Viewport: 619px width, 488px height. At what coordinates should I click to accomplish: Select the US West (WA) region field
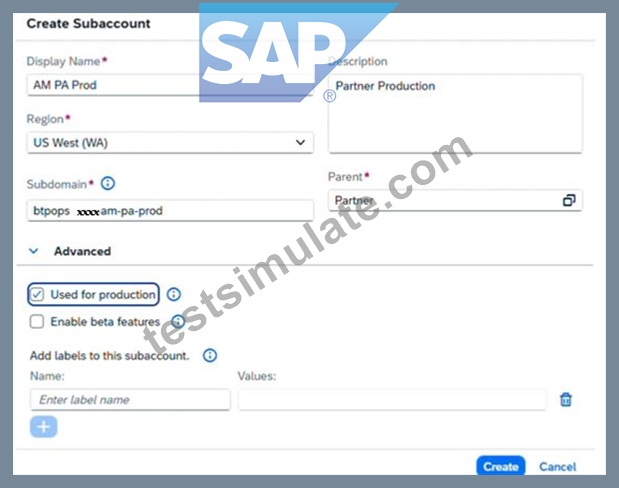click(171, 143)
